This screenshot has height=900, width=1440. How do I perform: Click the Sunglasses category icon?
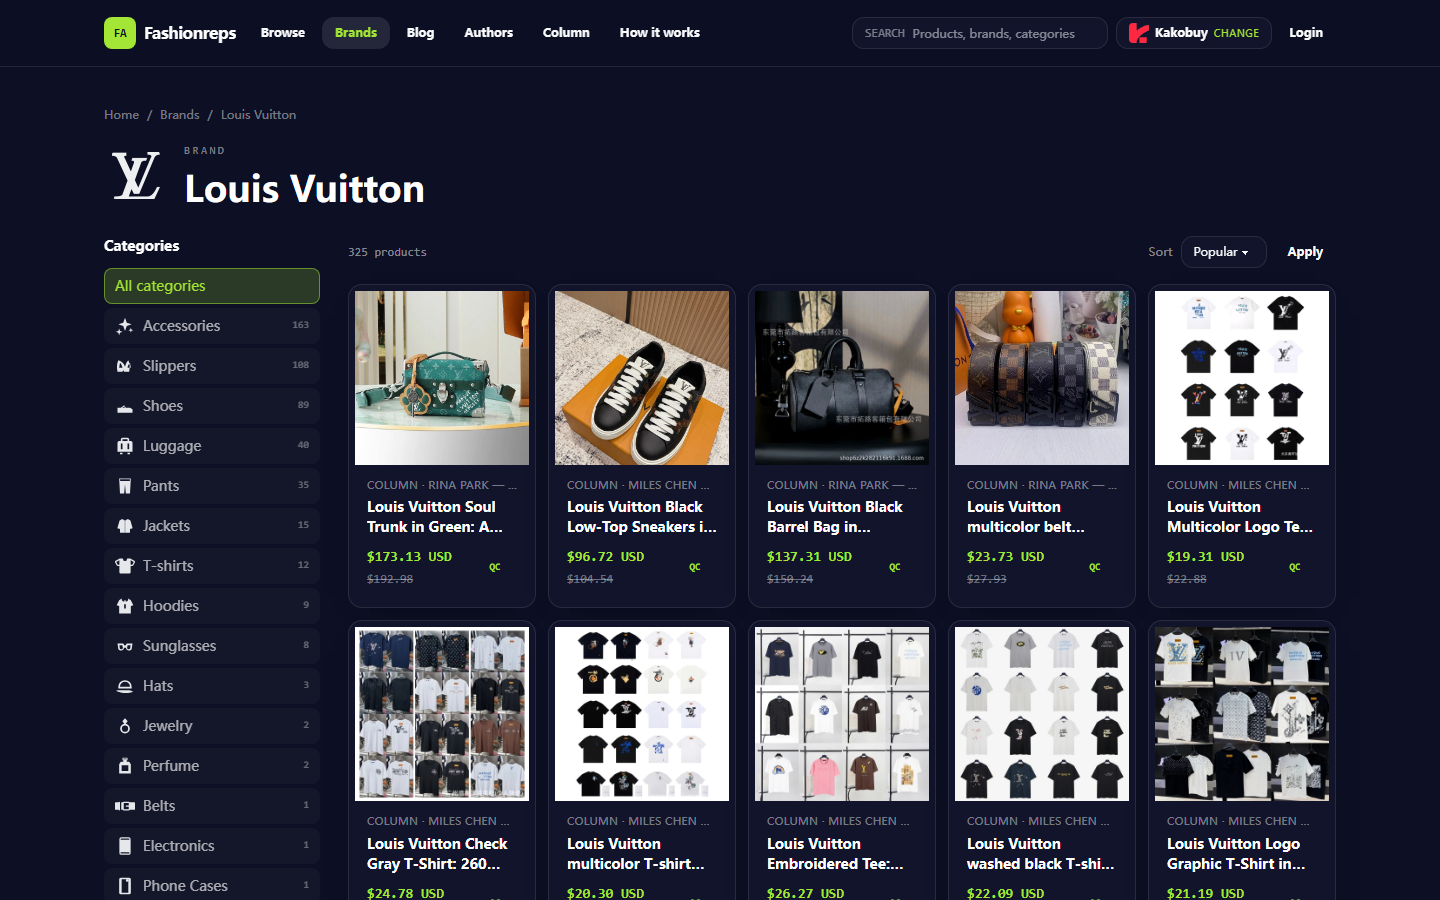coord(125,646)
